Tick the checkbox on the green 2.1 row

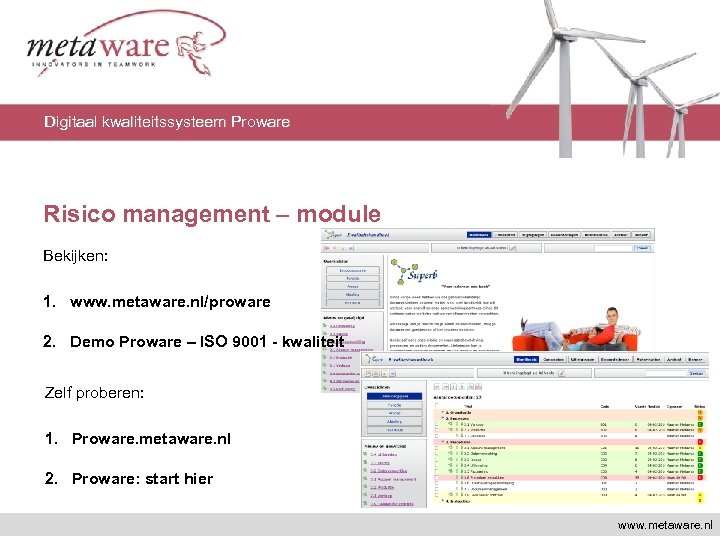[x=437, y=425]
